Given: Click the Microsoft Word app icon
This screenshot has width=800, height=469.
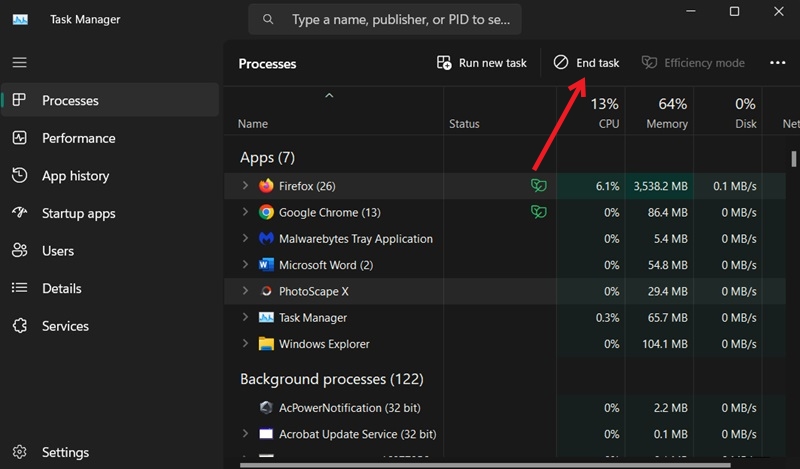Looking at the screenshot, I should [266, 265].
